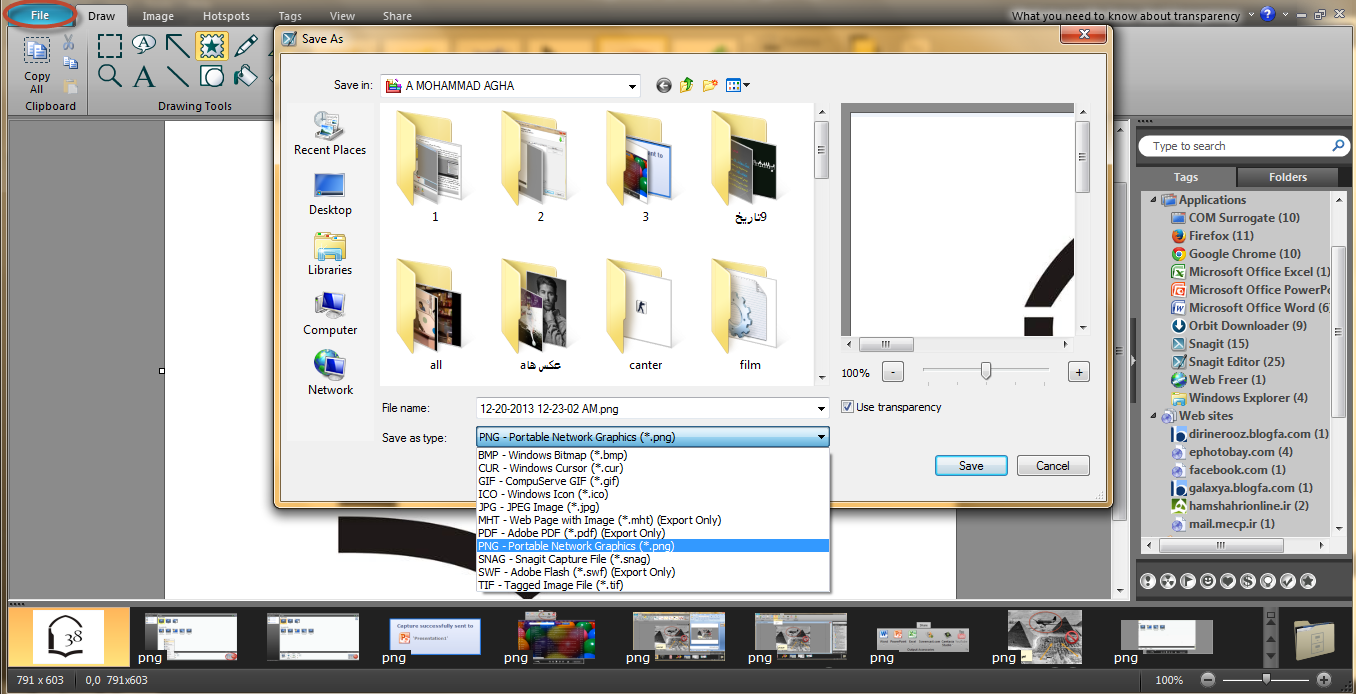The image size is (1356, 694).
Task: Collapse the Web sites tree node
Action: tap(1153, 416)
